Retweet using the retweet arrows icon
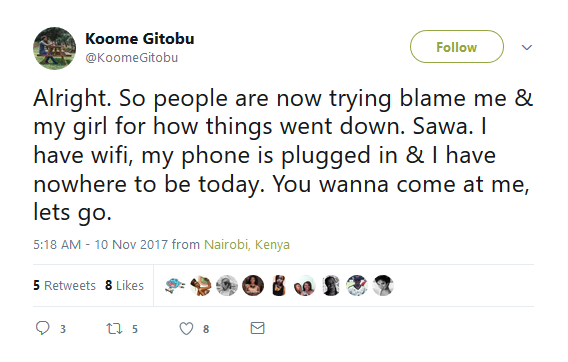This screenshot has height=362, width=568. 114,329
